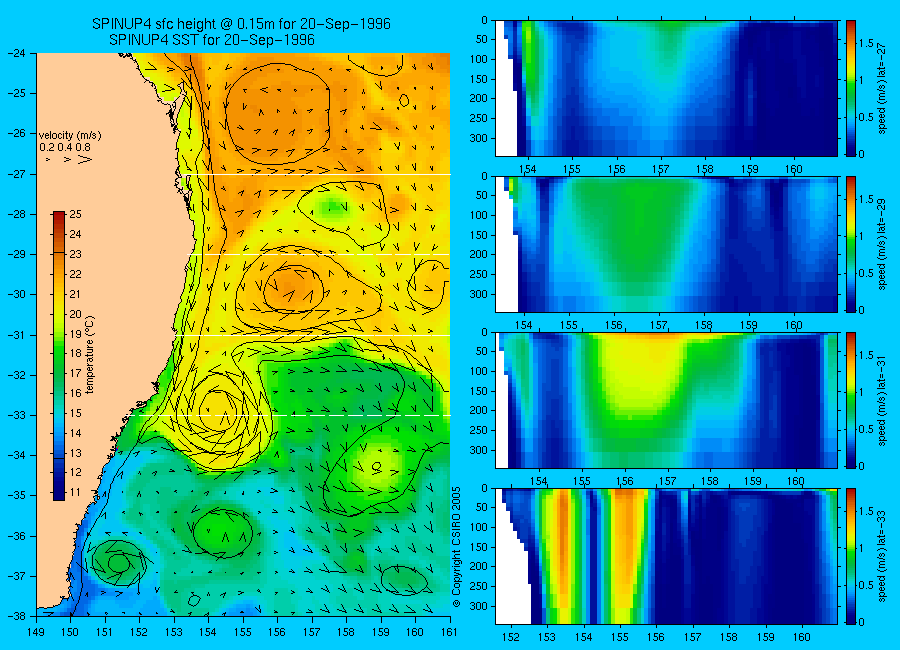Click the 'velocity (m/s)' legend label
This screenshot has height=650, width=900.
pos(70,136)
